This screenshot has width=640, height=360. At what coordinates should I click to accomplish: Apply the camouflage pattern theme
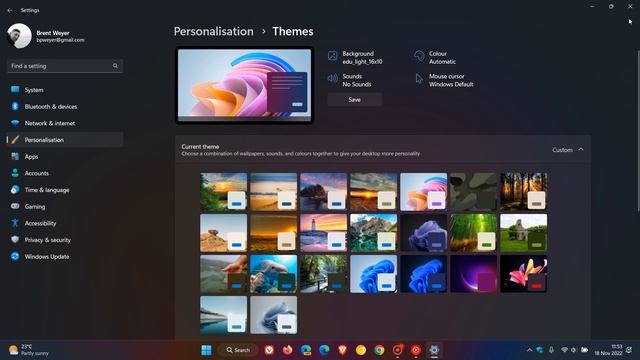coord(473,191)
